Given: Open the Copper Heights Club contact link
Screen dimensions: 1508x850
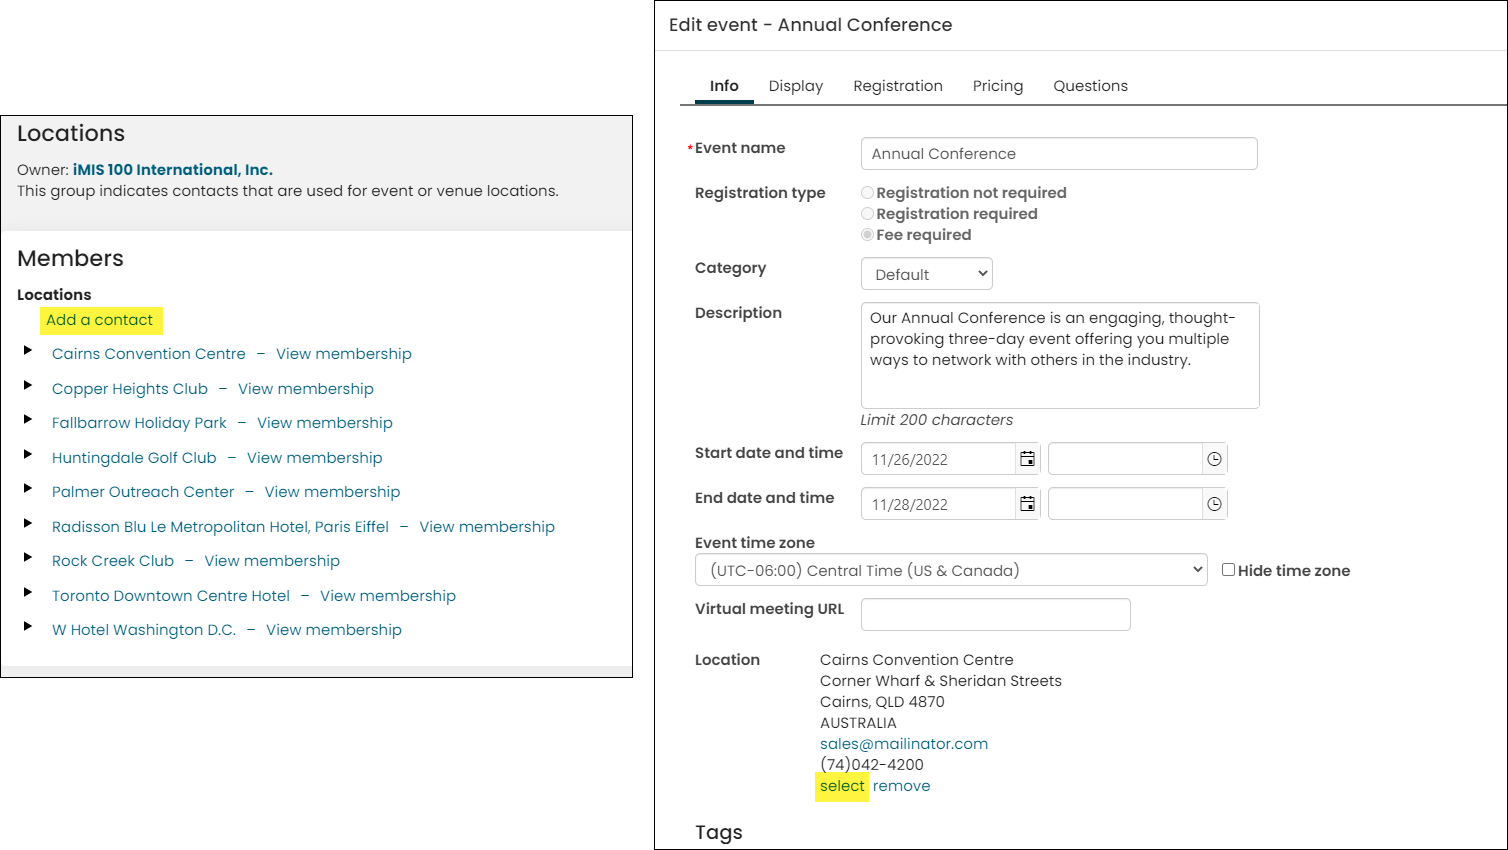Looking at the screenshot, I should coord(130,389).
